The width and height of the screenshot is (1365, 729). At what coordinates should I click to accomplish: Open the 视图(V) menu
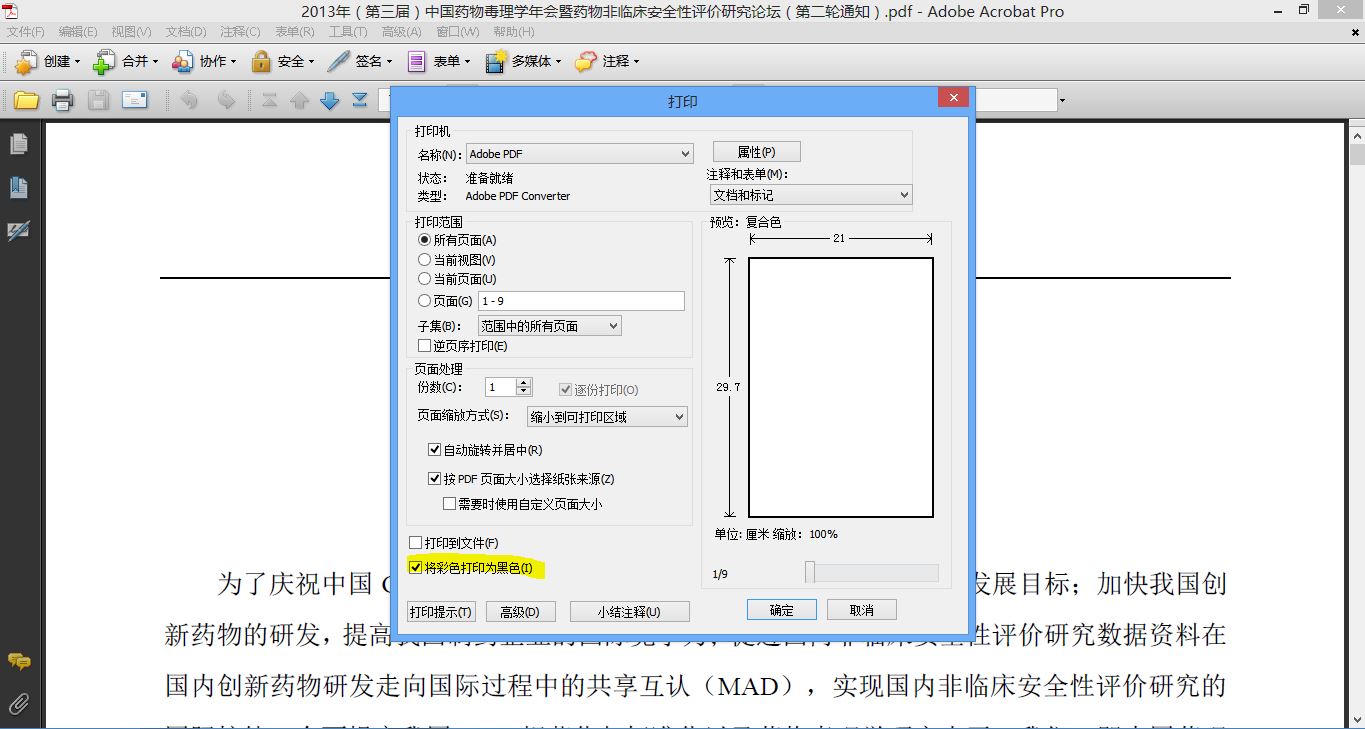click(132, 32)
